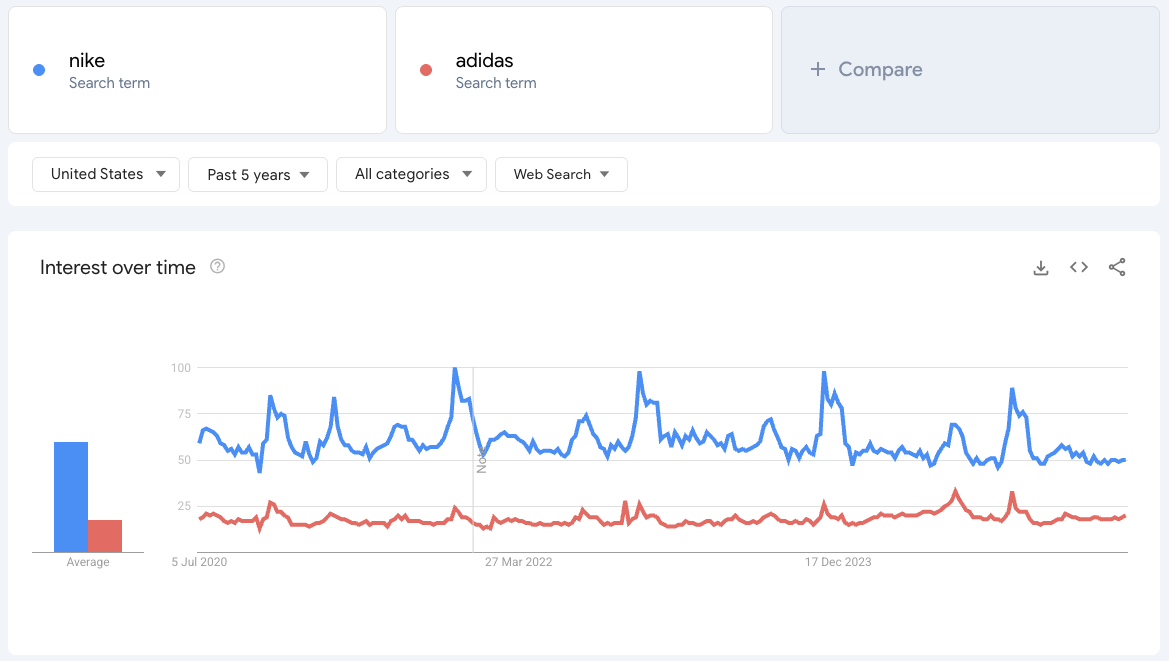Viewport: 1169px width, 661px height.
Task: Download the Interest over time data as CSV
Action: click(1041, 267)
